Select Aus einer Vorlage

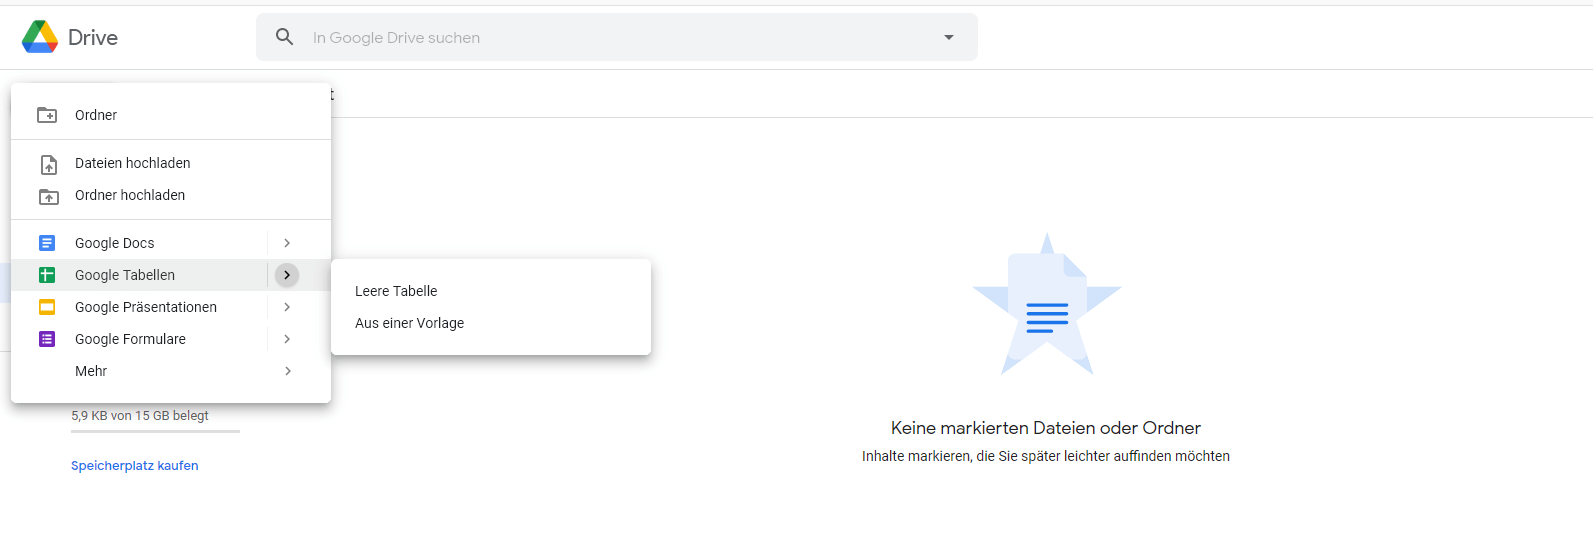point(491,323)
